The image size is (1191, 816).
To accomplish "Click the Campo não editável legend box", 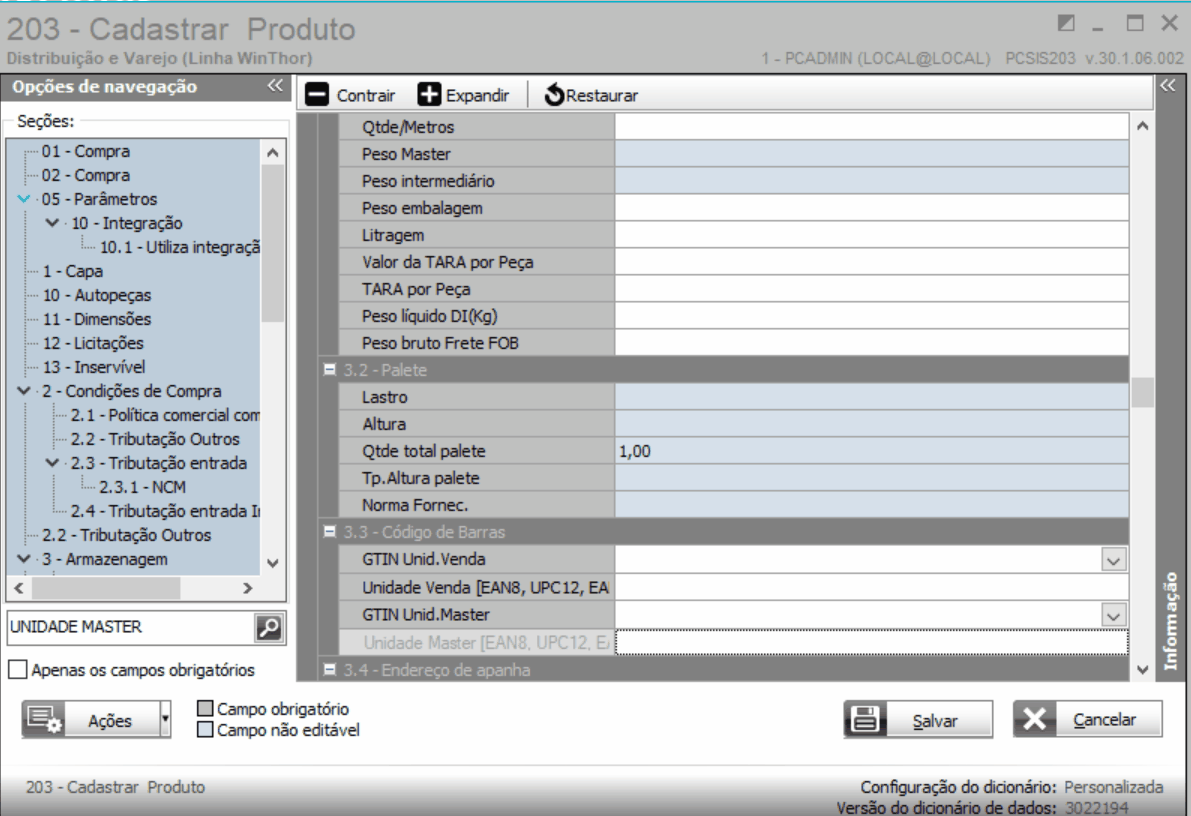I will pos(205,729).
